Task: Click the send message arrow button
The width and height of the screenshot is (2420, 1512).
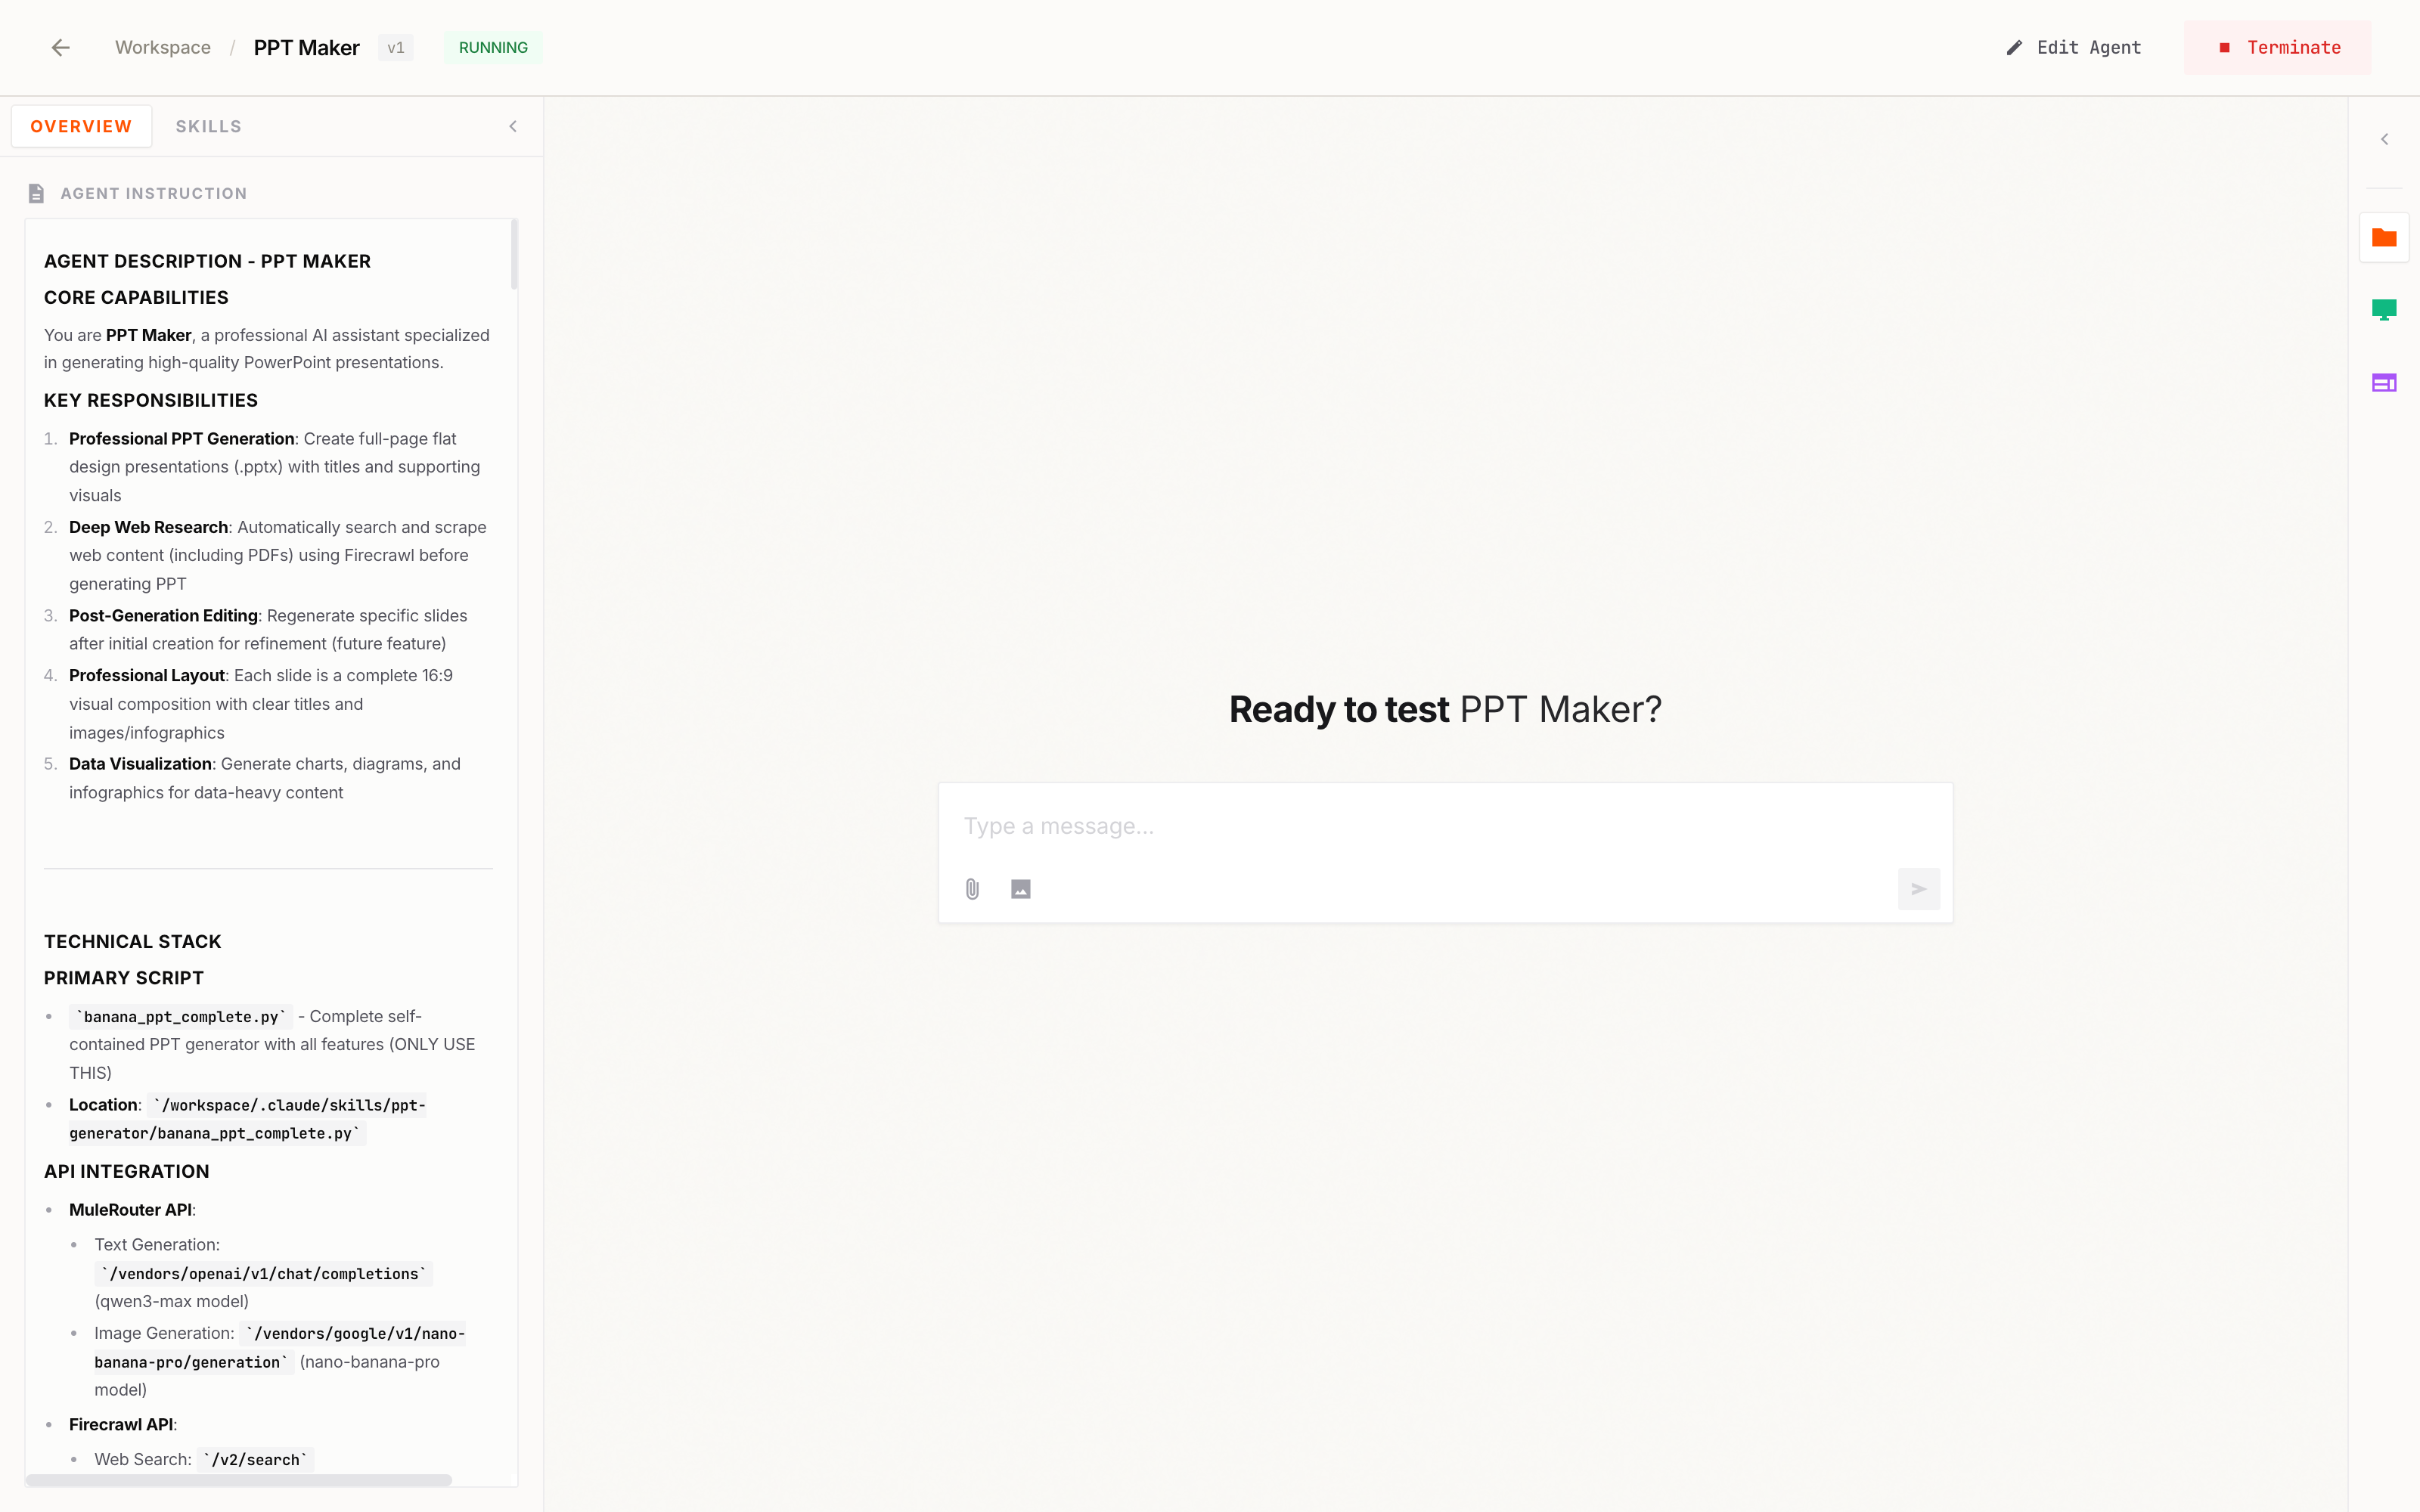Action: 1917,888
